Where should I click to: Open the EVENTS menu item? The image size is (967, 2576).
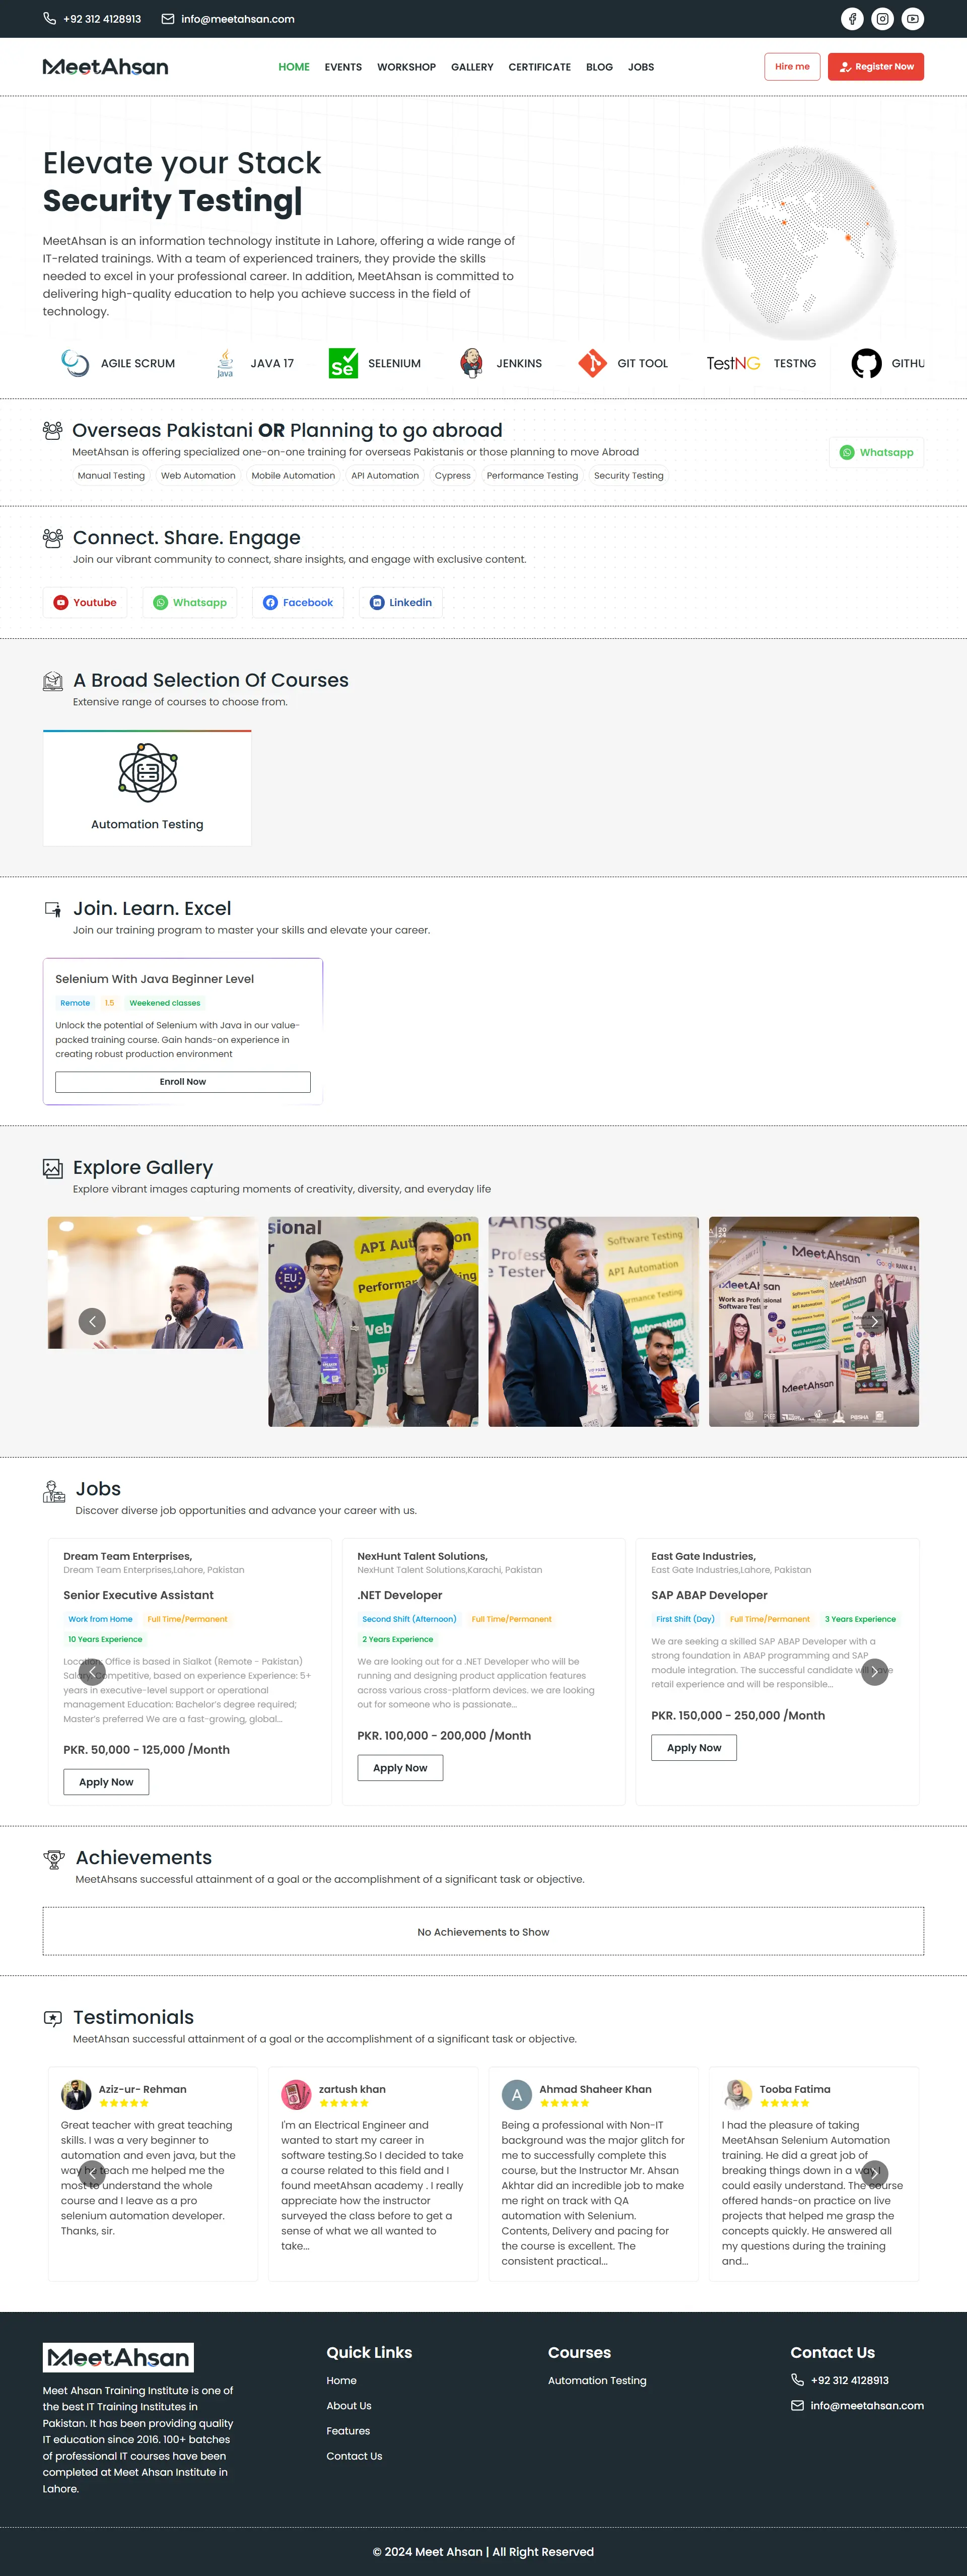click(x=343, y=67)
